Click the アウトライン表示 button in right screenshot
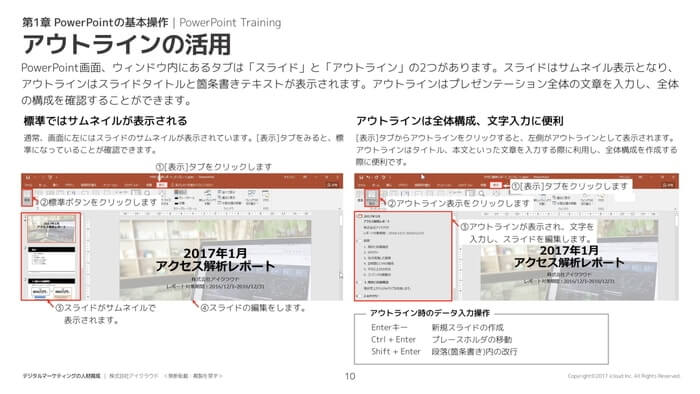700x394 pixels. point(371,198)
